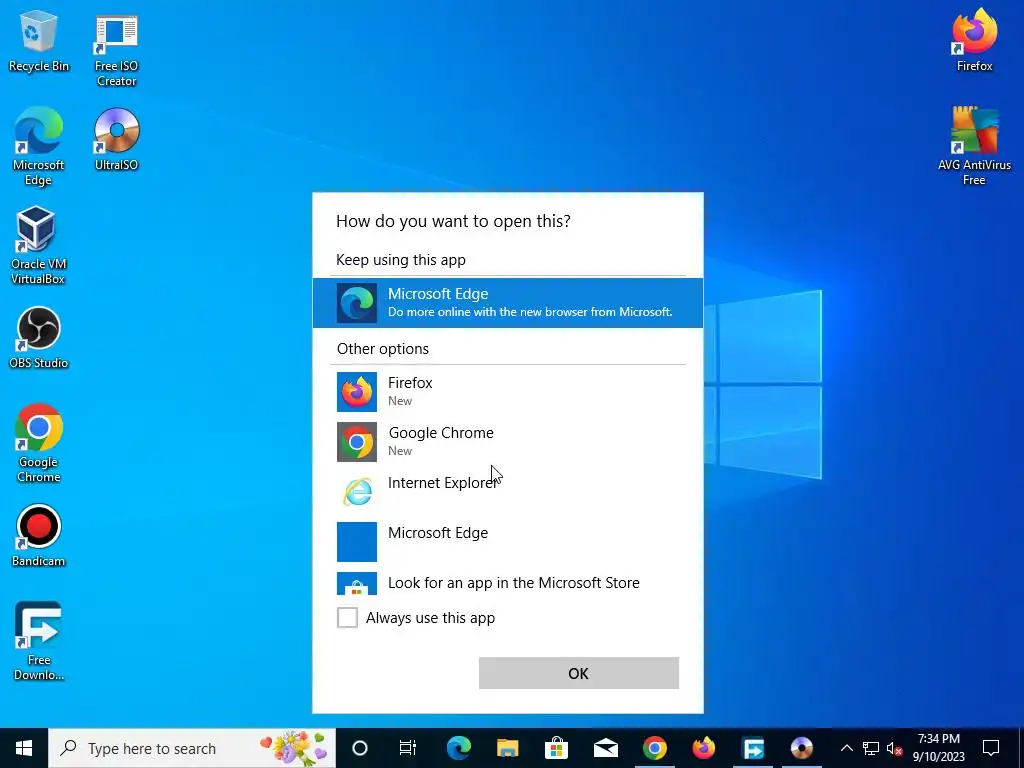
Task: Select the UltraISO desktop shortcut
Action: 116,139
